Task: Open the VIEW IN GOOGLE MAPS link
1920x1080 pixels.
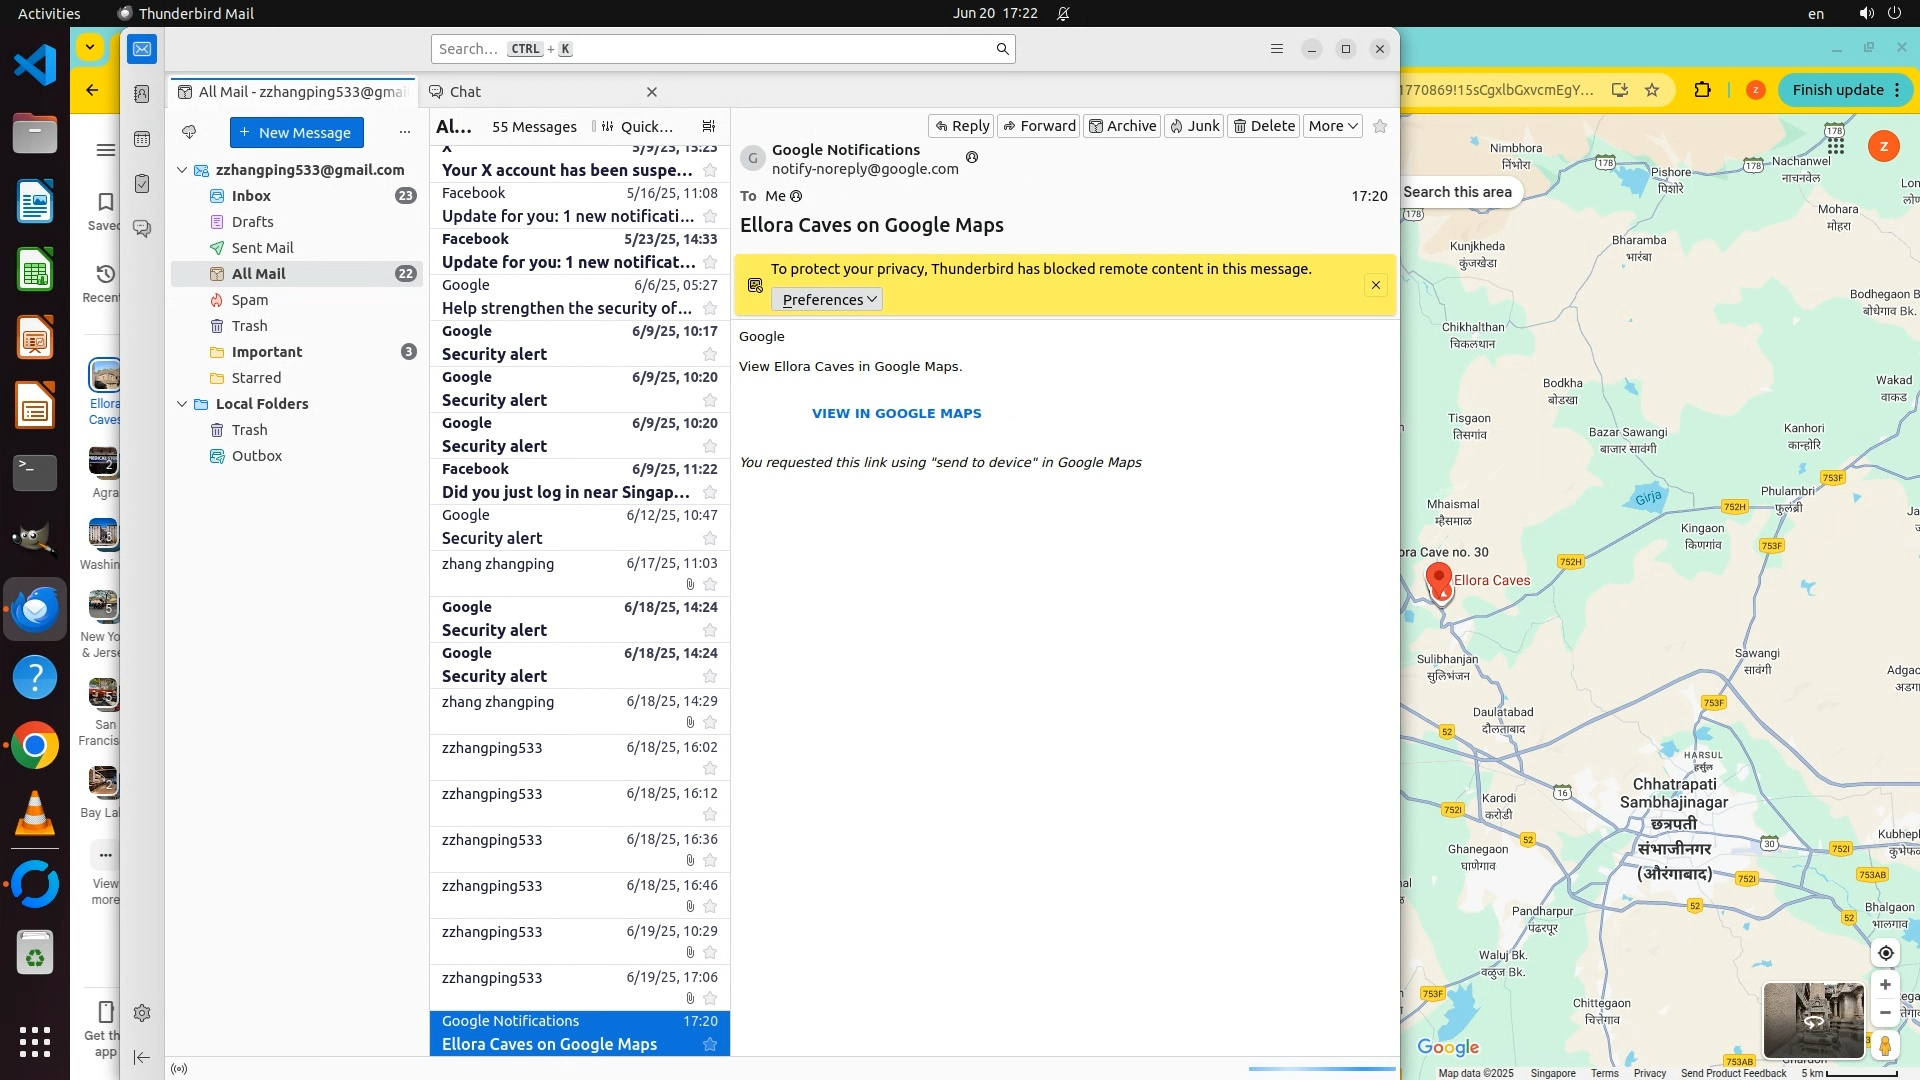Action: [896, 413]
